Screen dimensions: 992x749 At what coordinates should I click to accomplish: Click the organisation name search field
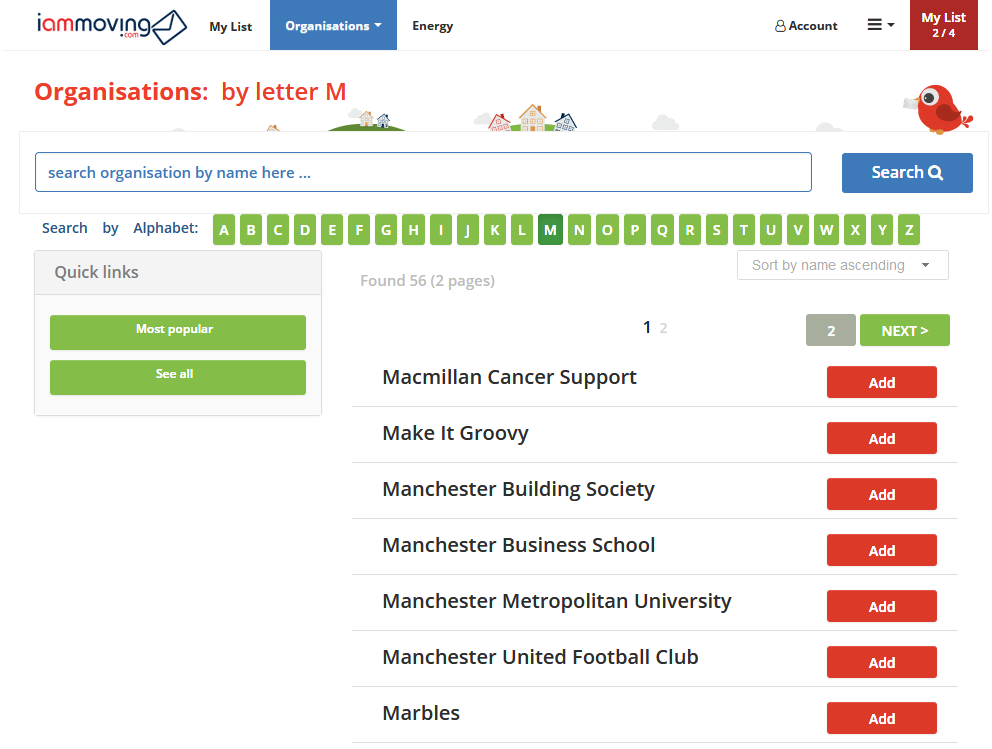pyautogui.click(x=423, y=172)
